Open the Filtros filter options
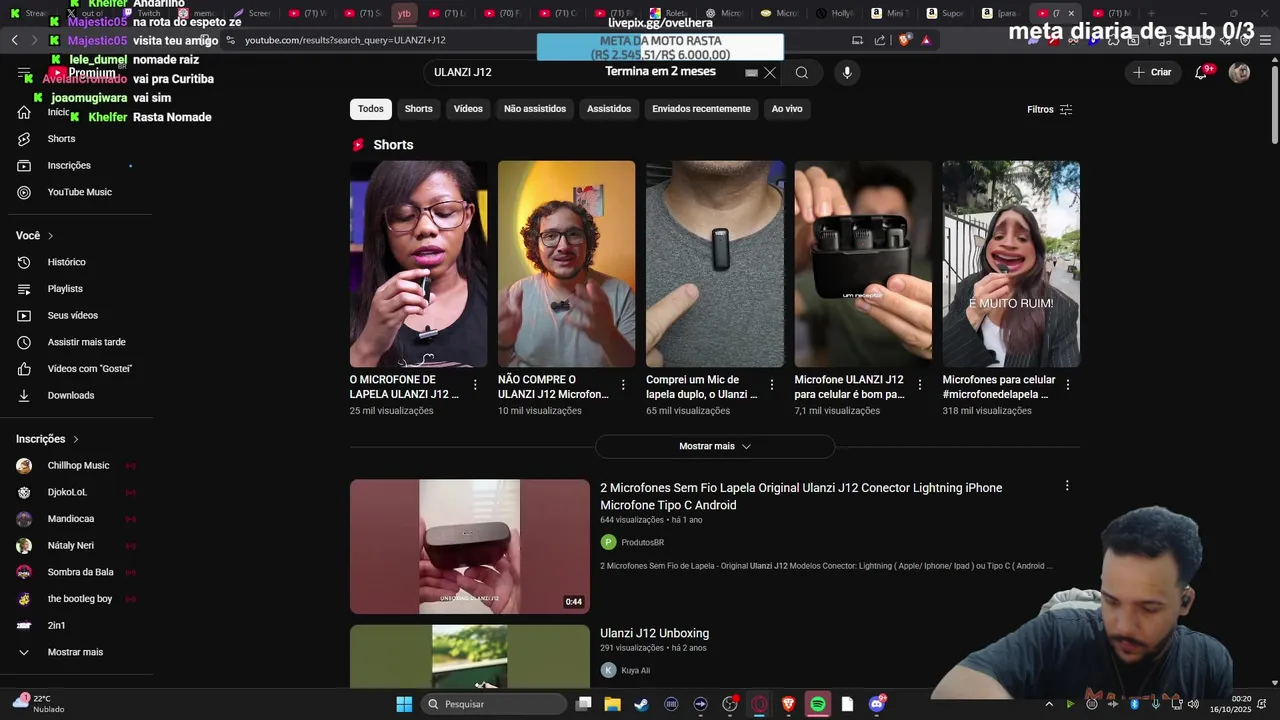This screenshot has height=720, width=1280. tap(1050, 109)
